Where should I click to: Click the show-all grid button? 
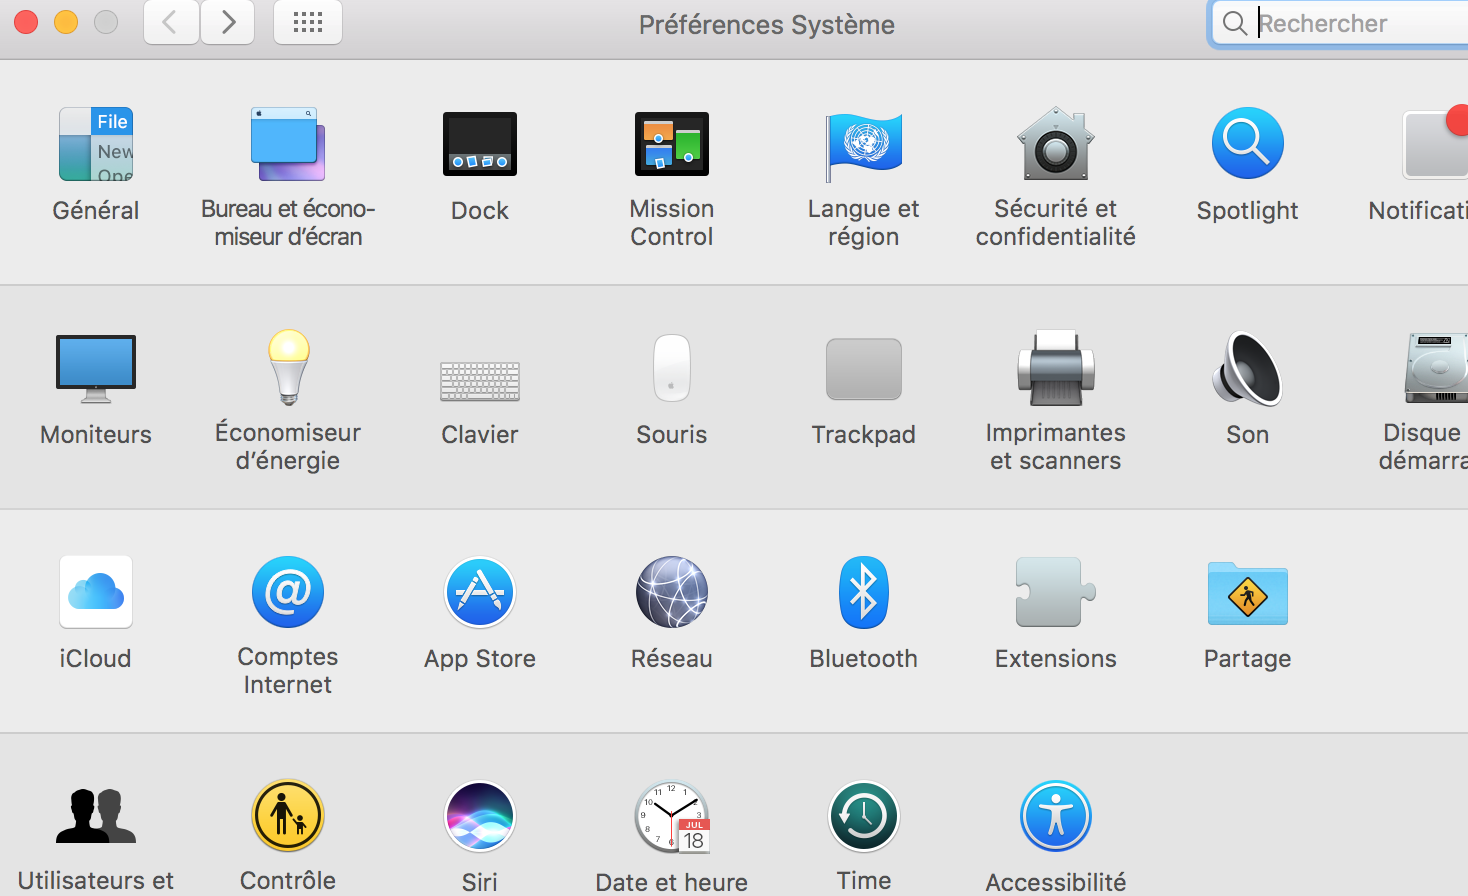(x=308, y=22)
